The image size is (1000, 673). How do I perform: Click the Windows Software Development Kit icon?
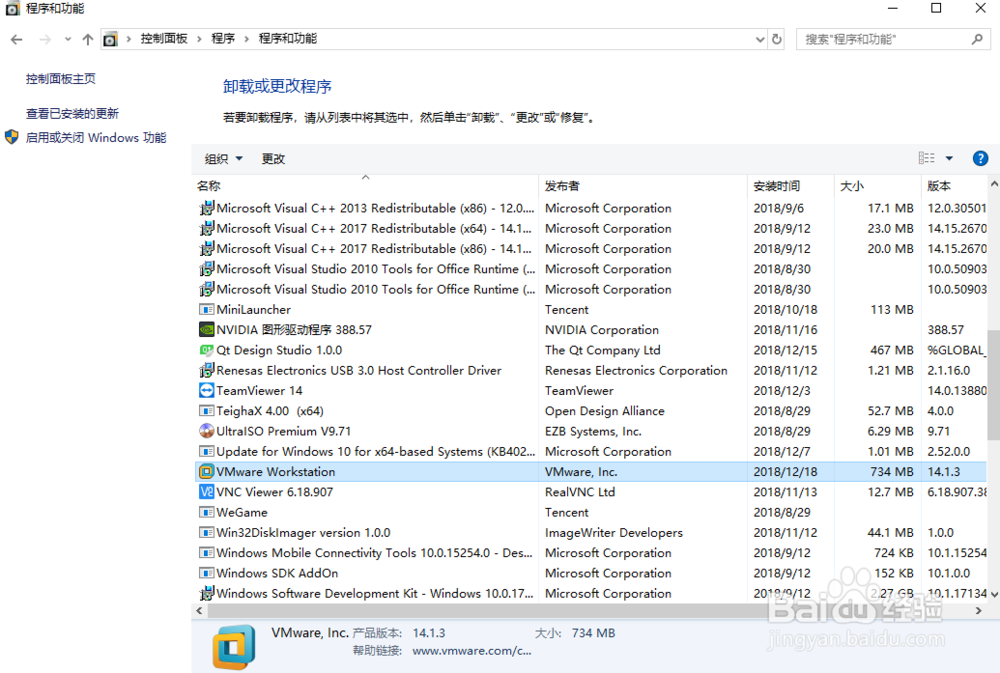pyautogui.click(x=206, y=593)
